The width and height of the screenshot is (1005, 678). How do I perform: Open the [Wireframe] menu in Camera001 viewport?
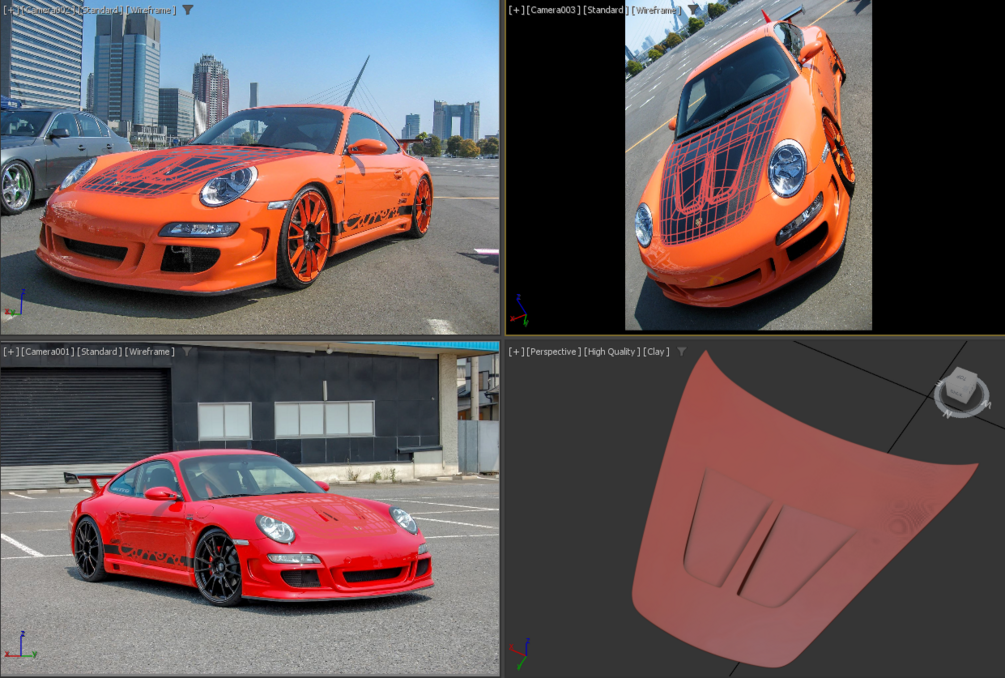(x=149, y=351)
